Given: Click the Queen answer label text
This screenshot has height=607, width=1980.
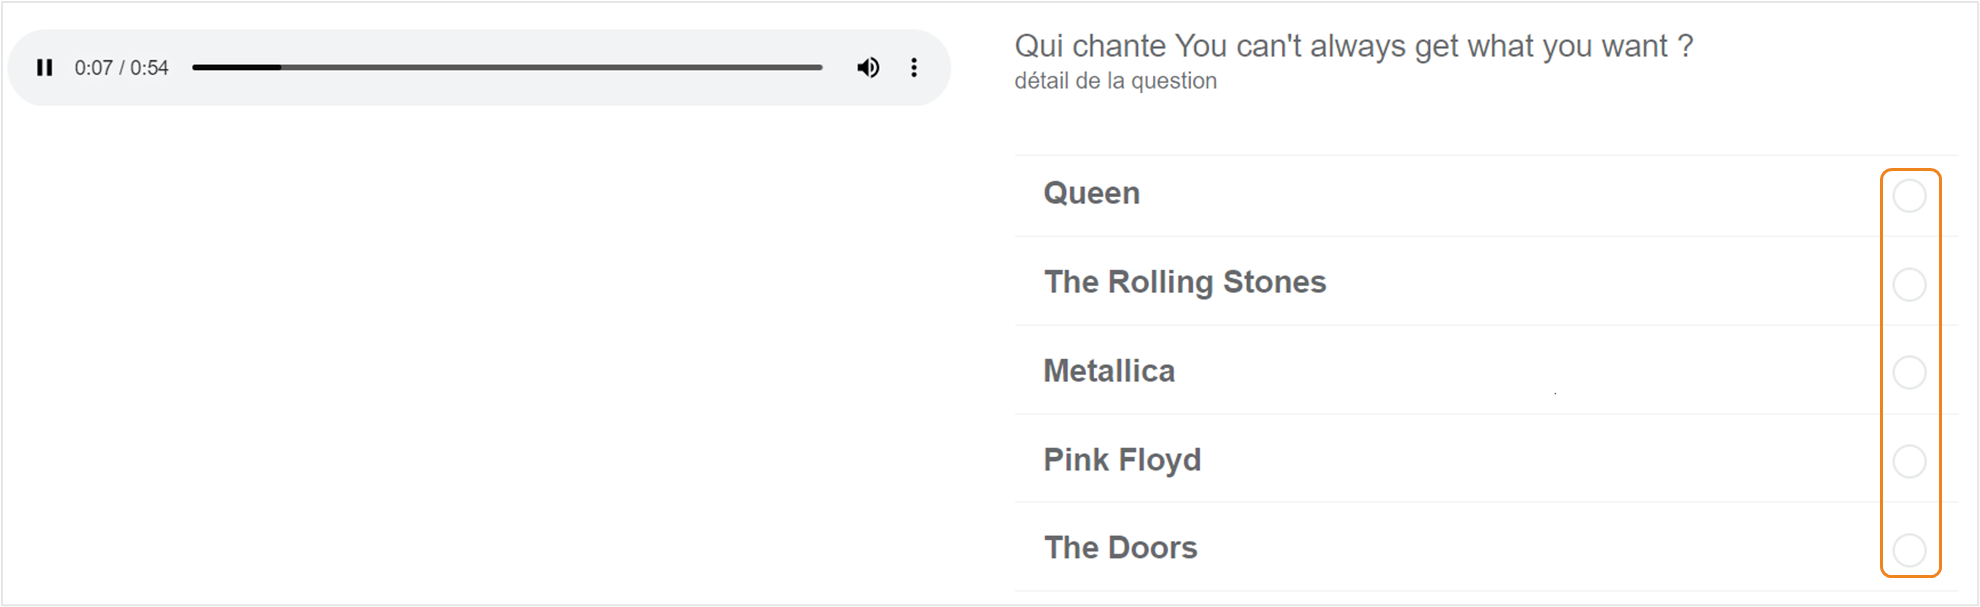Looking at the screenshot, I should click(x=1091, y=193).
